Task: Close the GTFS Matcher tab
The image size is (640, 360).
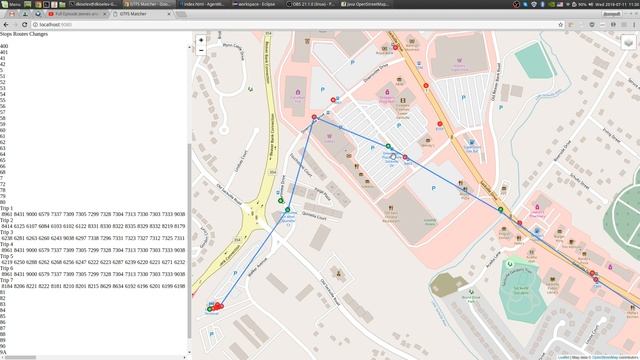Action: 169,14
